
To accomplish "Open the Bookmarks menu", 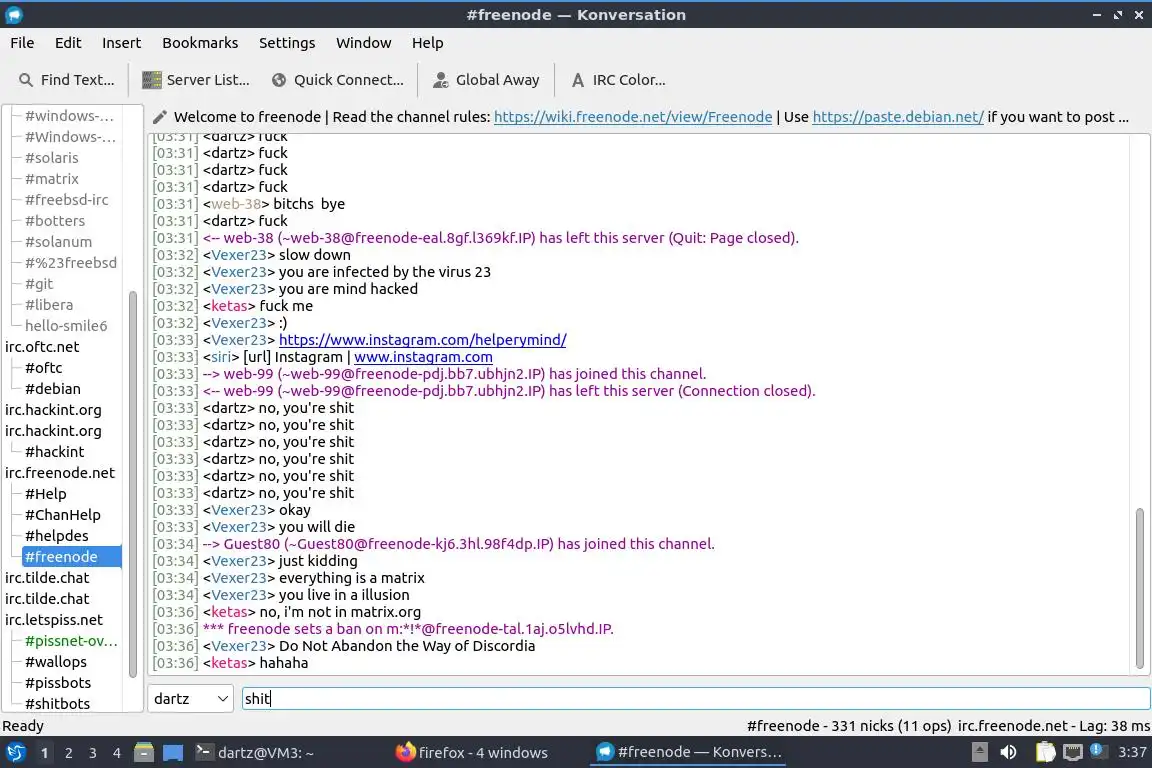I will tap(200, 43).
